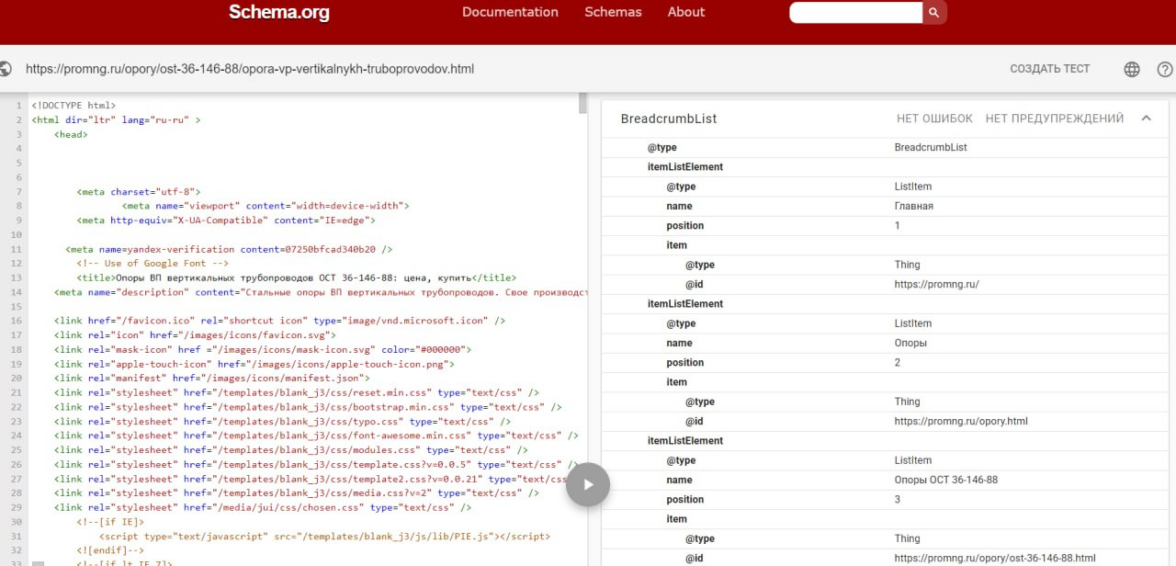This screenshot has height=566, width=1176.
Task: Click the НЕТ ПРЕДУПРЕЖДЕНИЙ status label
Action: click(x=1054, y=118)
